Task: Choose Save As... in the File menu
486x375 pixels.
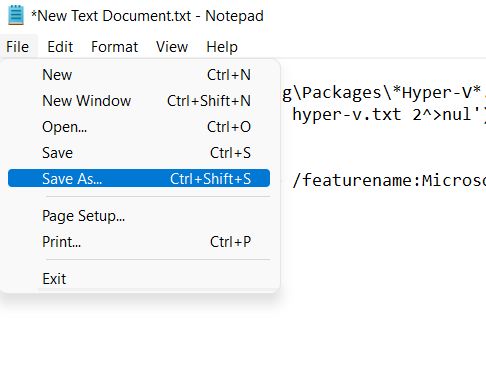Action: [139, 178]
